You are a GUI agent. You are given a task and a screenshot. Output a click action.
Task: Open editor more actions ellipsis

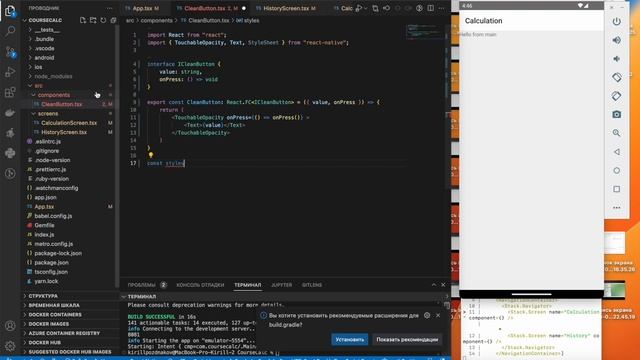point(442,8)
